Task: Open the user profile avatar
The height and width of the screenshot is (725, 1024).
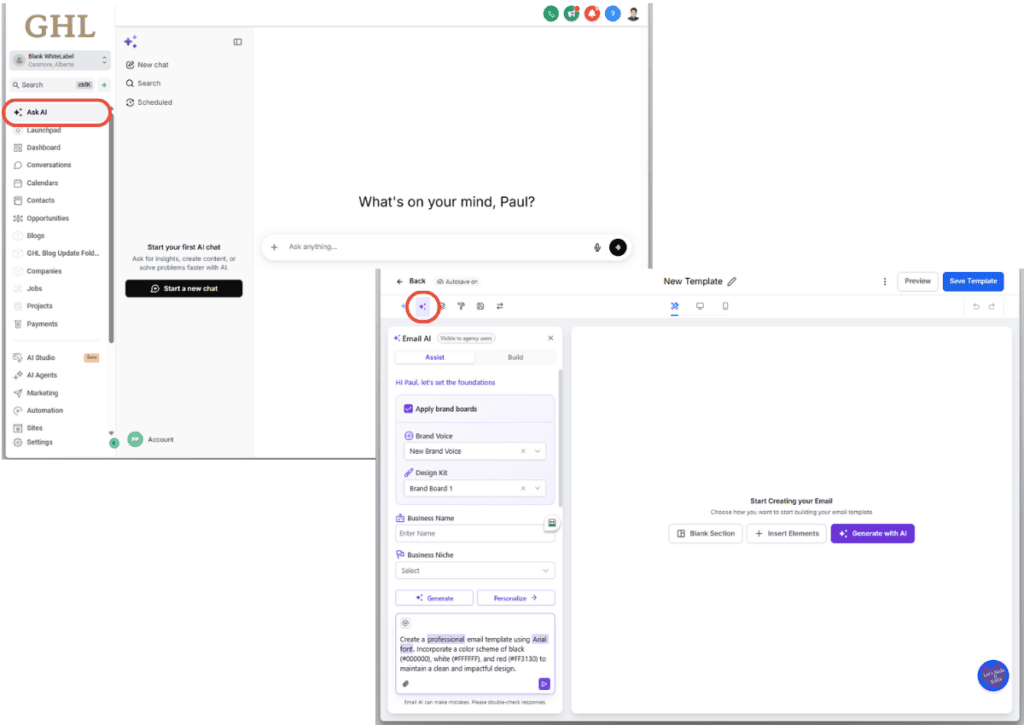Action: 633,14
